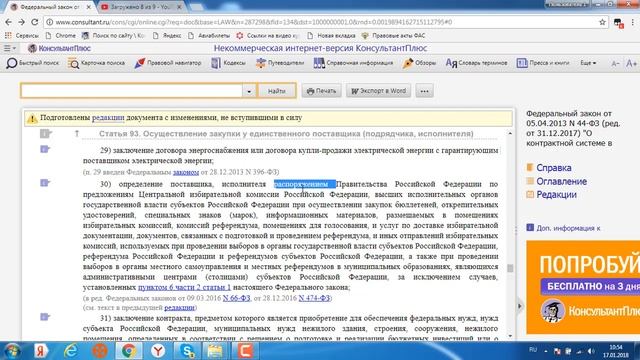
Task: Open N 474-ФЗ link
Action: coord(314,298)
